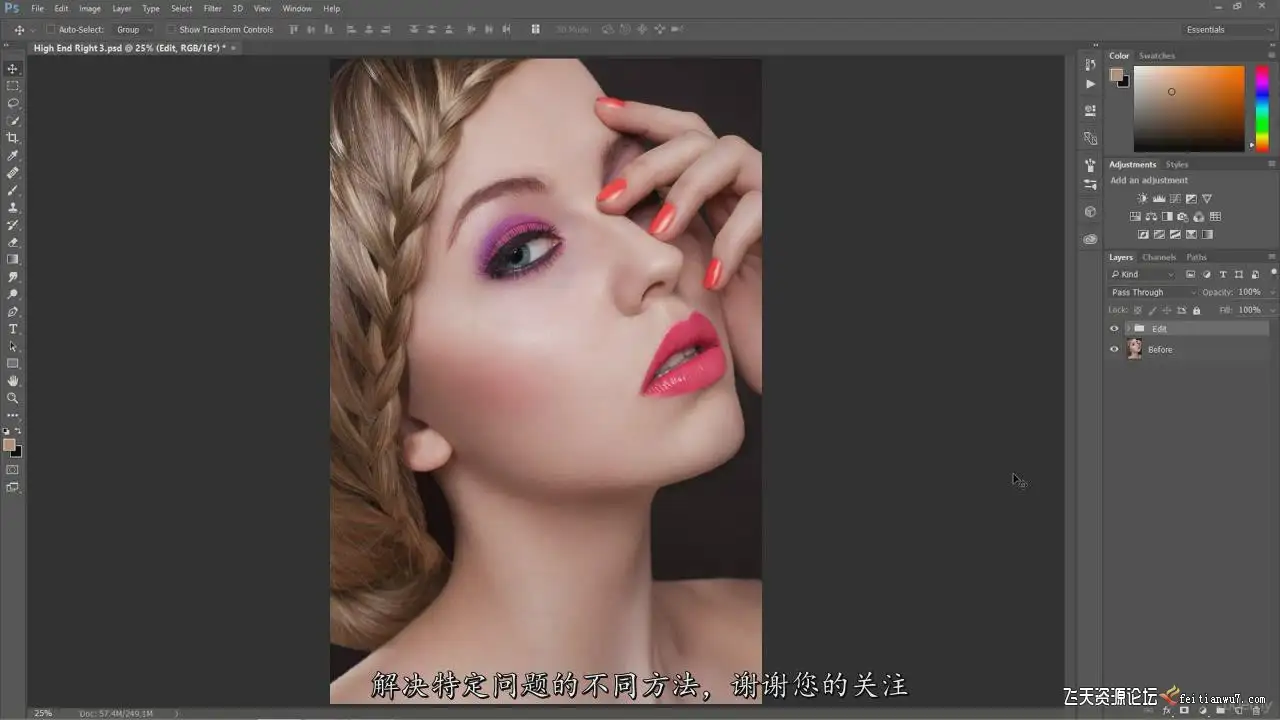Click the Before layer thumbnail
The image size is (1280, 720).
point(1135,349)
